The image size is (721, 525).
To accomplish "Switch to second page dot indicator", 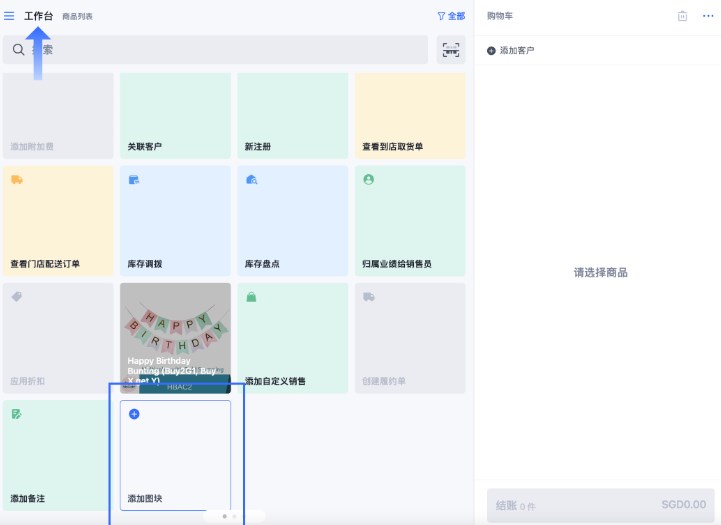I will click(x=234, y=517).
